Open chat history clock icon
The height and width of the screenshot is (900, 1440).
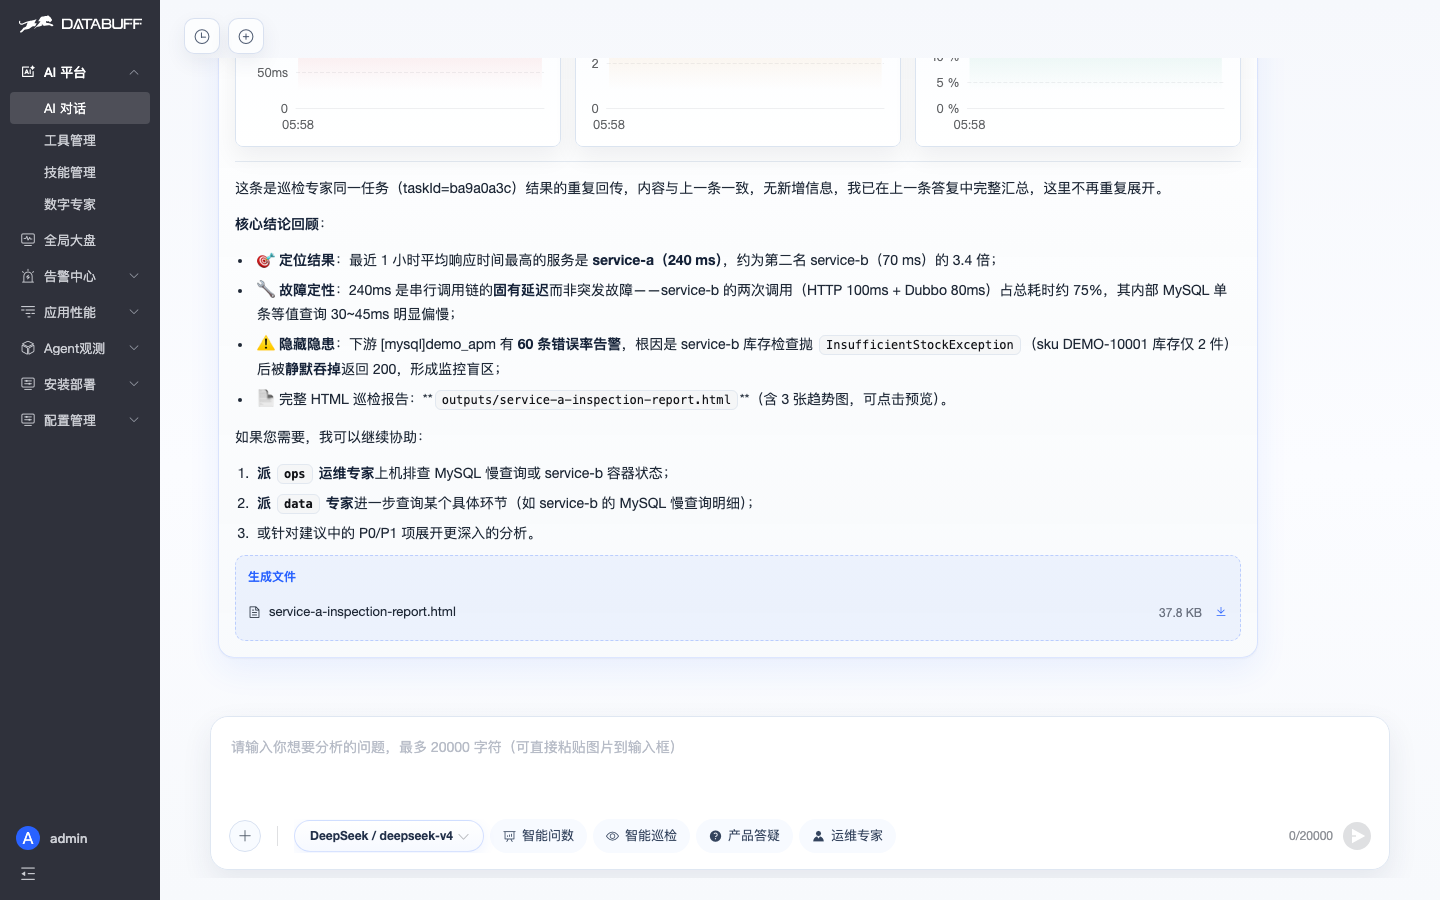(202, 37)
